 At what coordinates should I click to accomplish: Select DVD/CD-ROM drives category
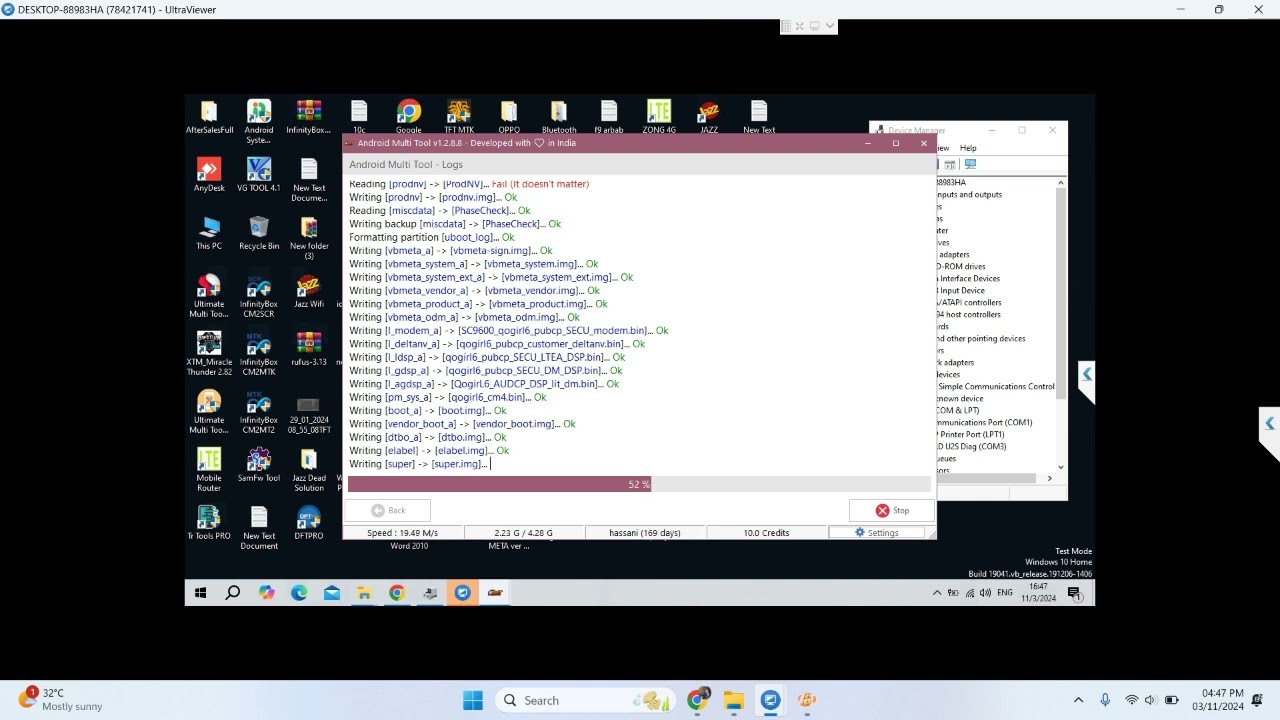(x=962, y=267)
